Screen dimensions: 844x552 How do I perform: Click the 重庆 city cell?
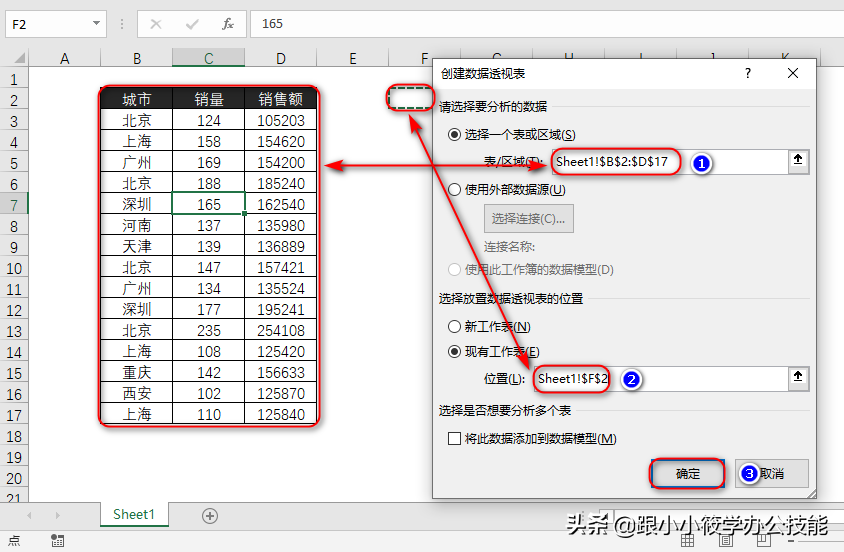pyautogui.click(x=137, y=372)
